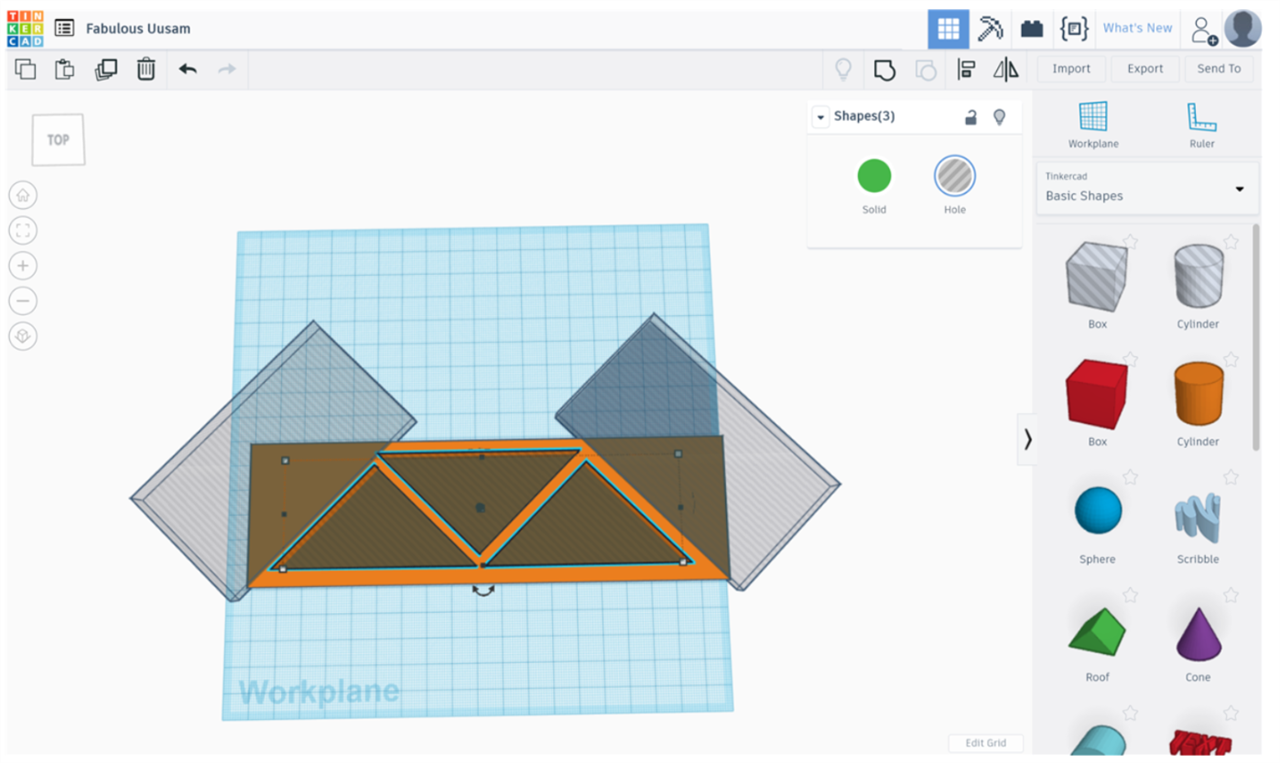This screenshot has height=763, width=1280.
Task: Favorite the hole Cylinder with star
Action: 1231,241
